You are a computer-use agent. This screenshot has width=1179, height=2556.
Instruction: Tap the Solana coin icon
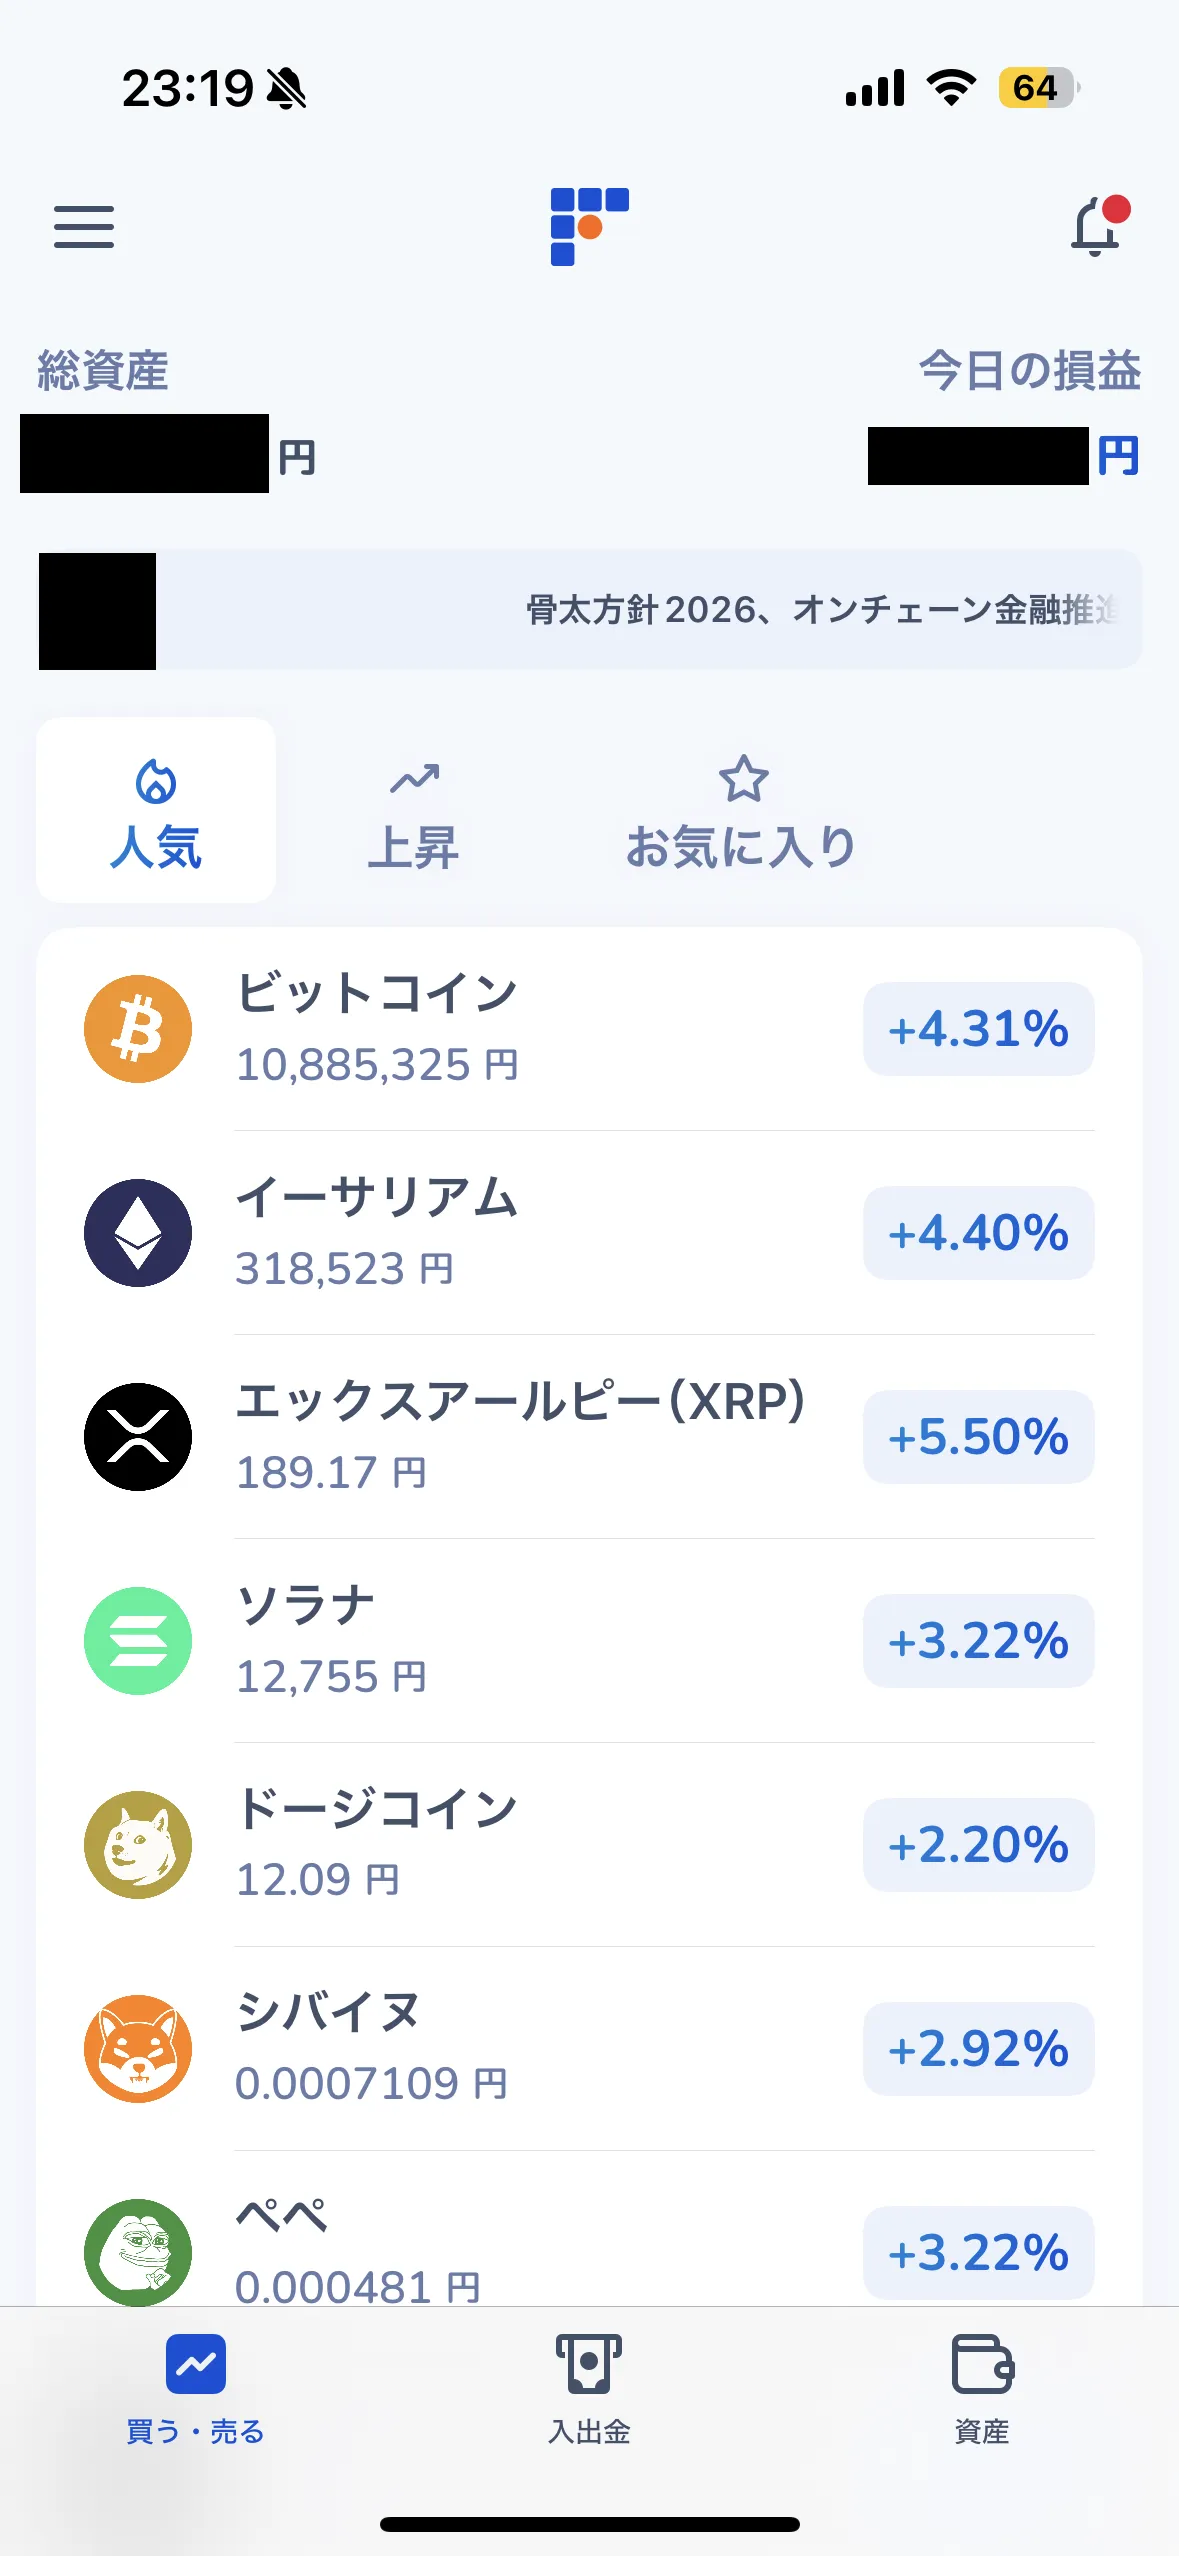pyautogui.click(x=138, y=1641)
